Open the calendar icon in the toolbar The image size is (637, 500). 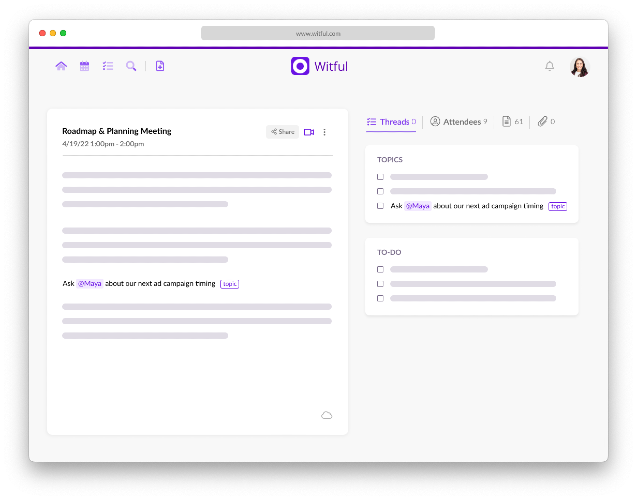pyautogui.click(x=84, y=66)
